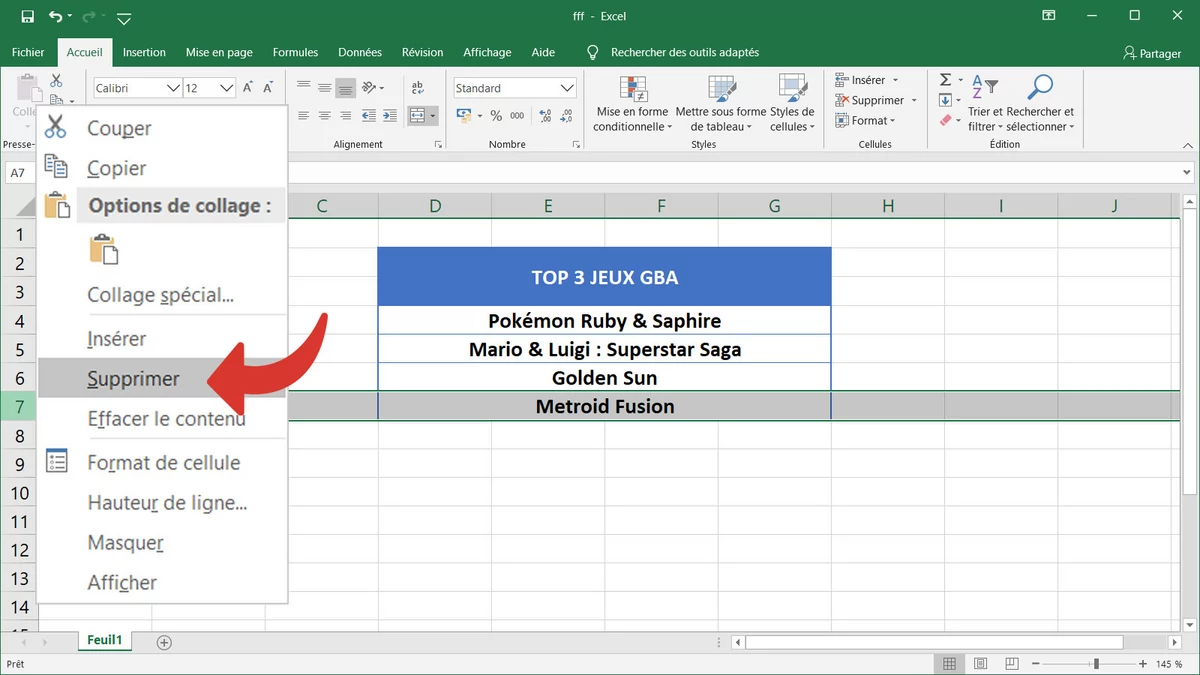Viewport: 1200px width, 675px height.
Task: Open the Aide tab
Action: click(543, 52)
